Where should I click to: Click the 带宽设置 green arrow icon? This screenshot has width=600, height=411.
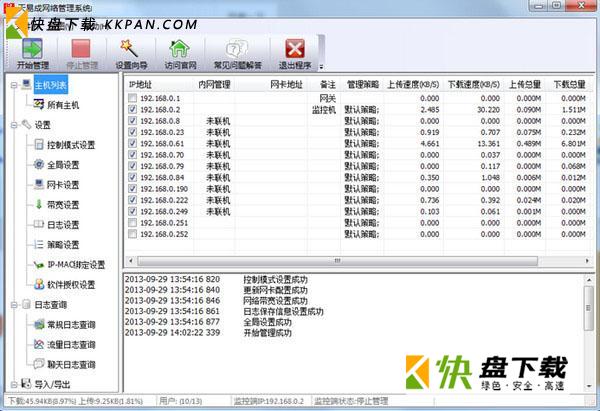(39, 204)
